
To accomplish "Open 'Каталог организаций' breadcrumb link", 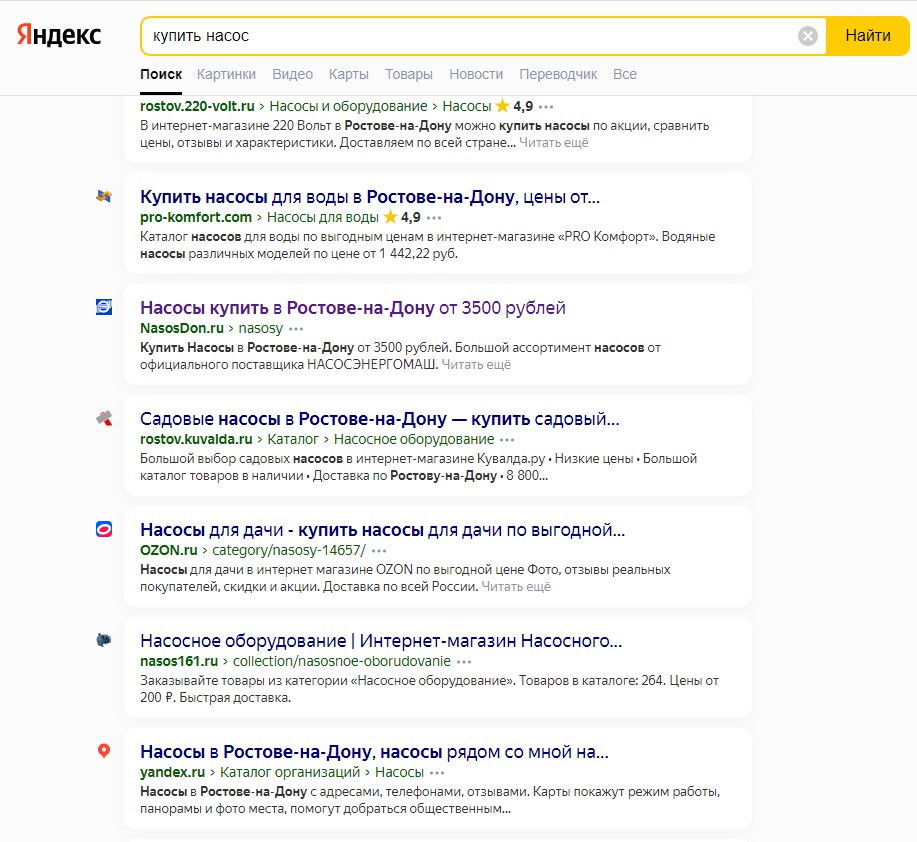I will tap(290, 772).
